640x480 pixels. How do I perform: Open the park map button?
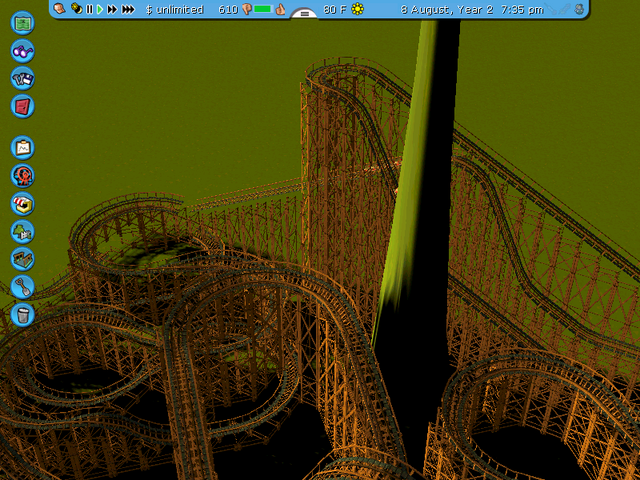point(22,23)
